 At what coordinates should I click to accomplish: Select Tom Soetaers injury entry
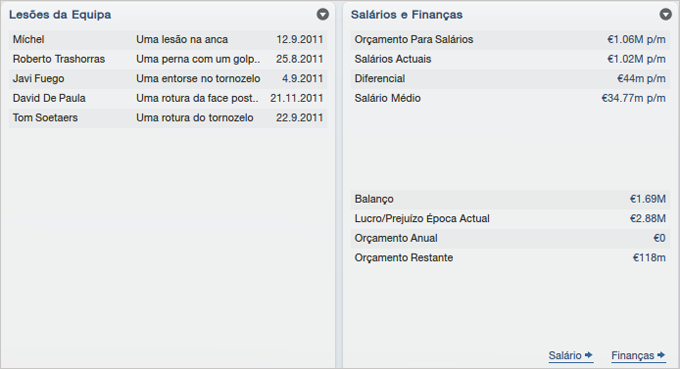168,118
